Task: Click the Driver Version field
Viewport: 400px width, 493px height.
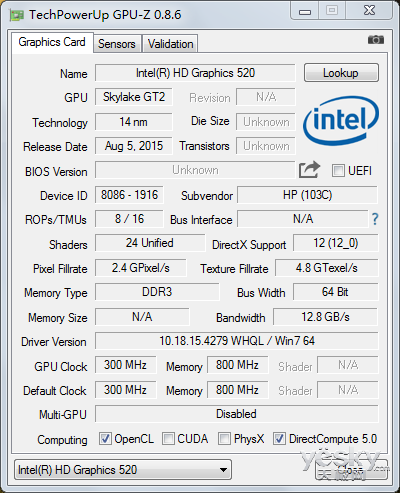Action: tap(237, 341)
